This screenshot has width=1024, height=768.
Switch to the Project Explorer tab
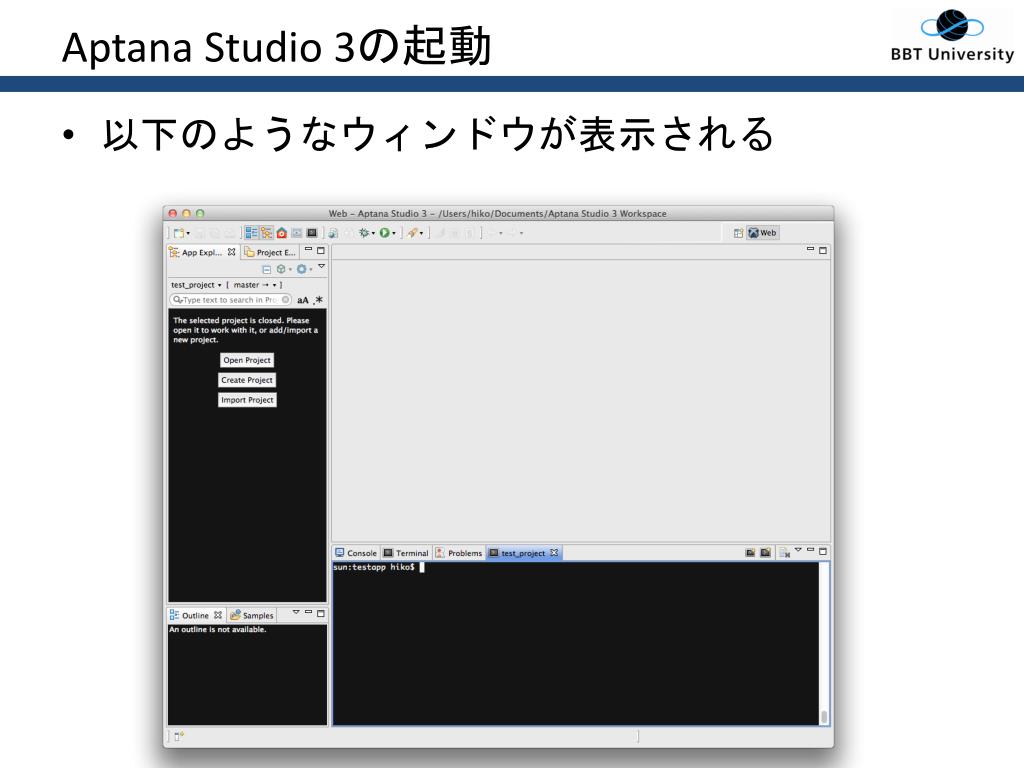[x=270, y=252]
